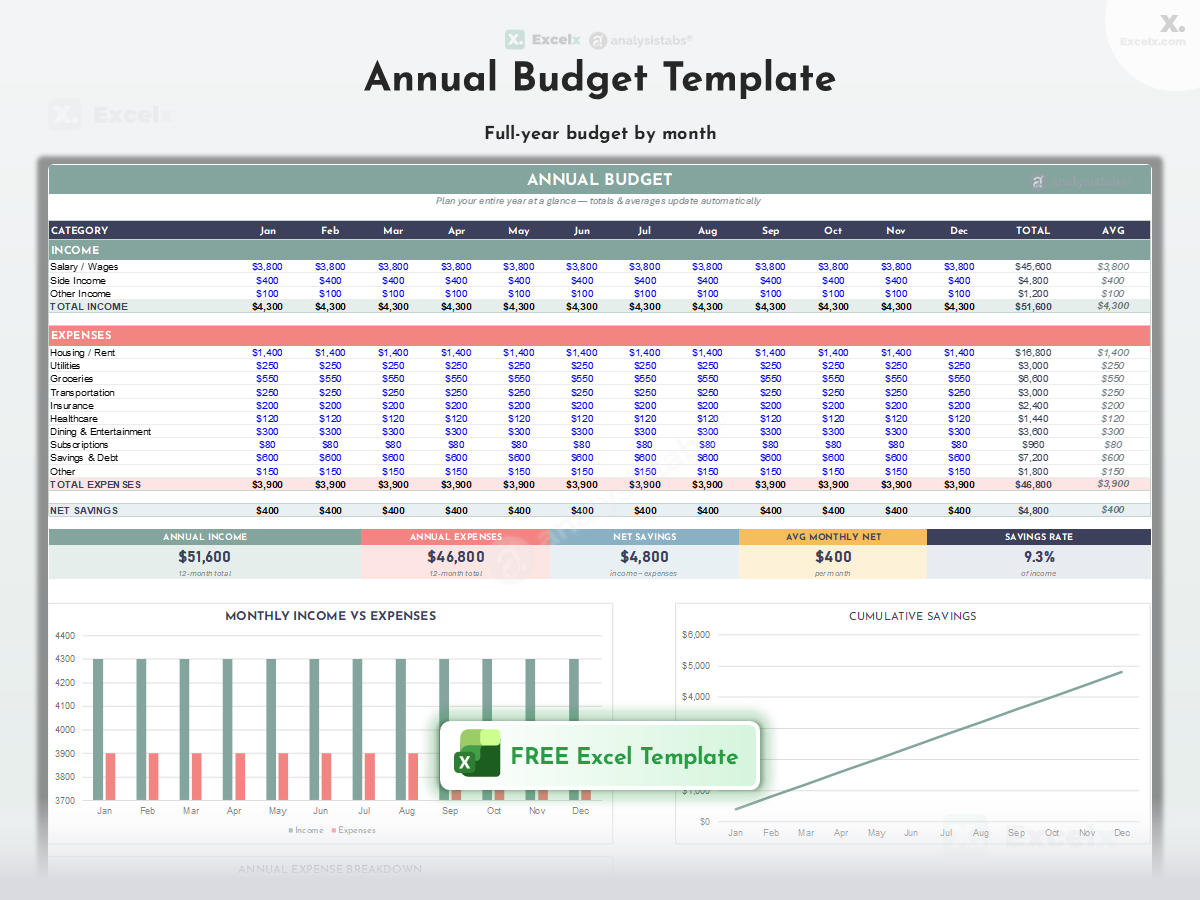The image size is (1200, 900).
Task: Click the Total Expenses total cell $46,800
Action: pyautogui.click(x=1033, y=485)
